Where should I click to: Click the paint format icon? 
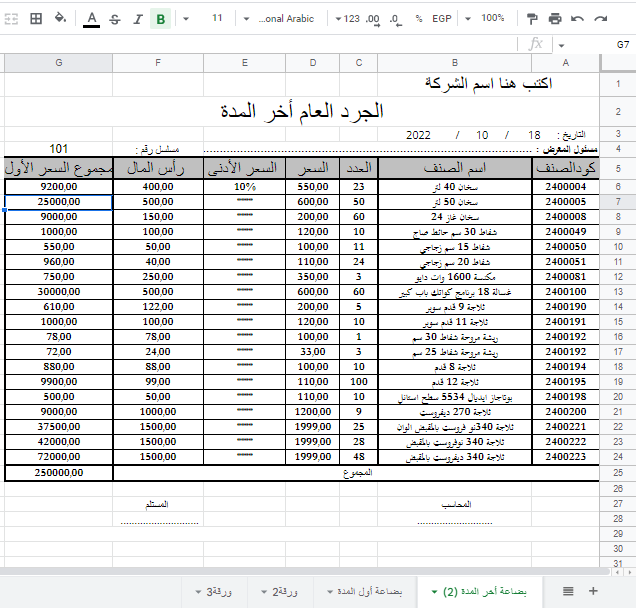click(532, 18)
